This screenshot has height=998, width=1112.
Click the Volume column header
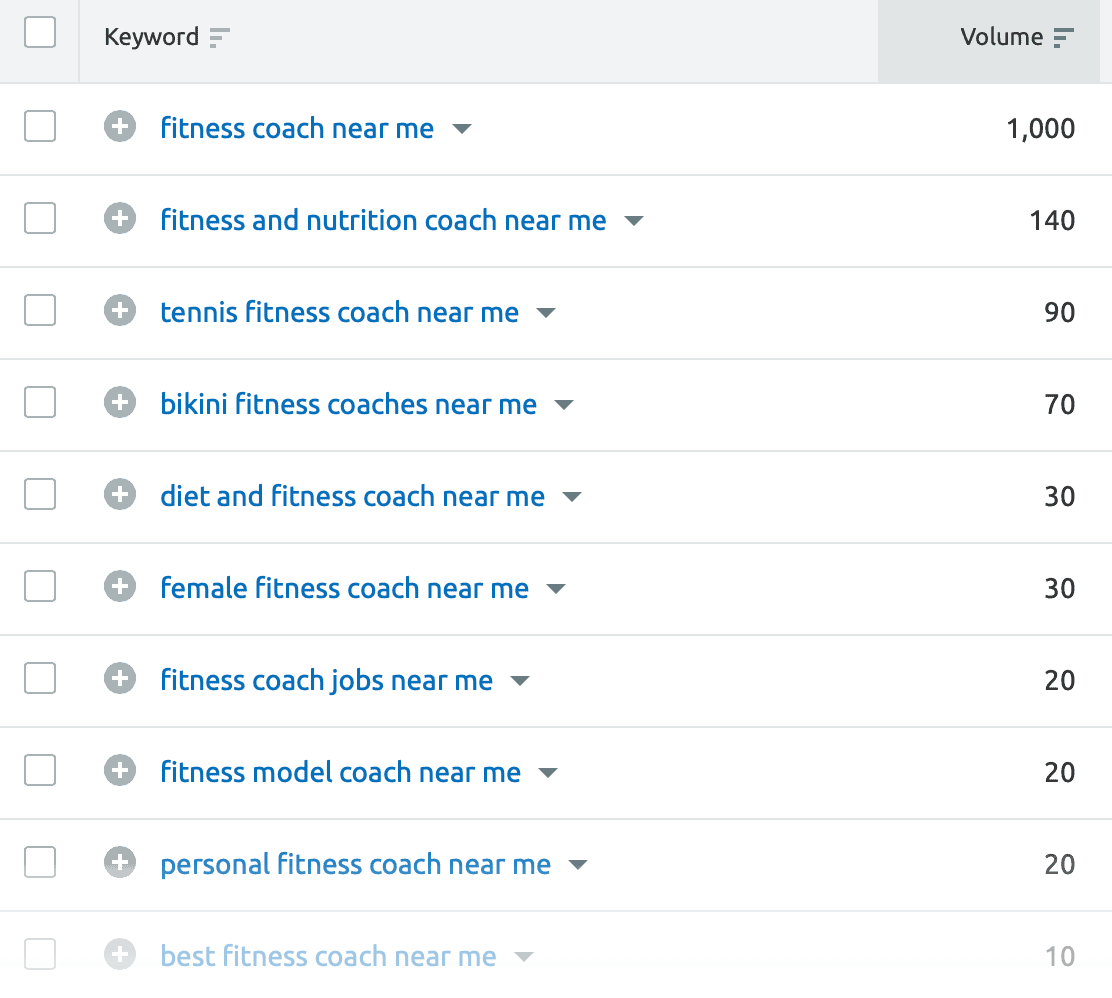point(1005,37)
